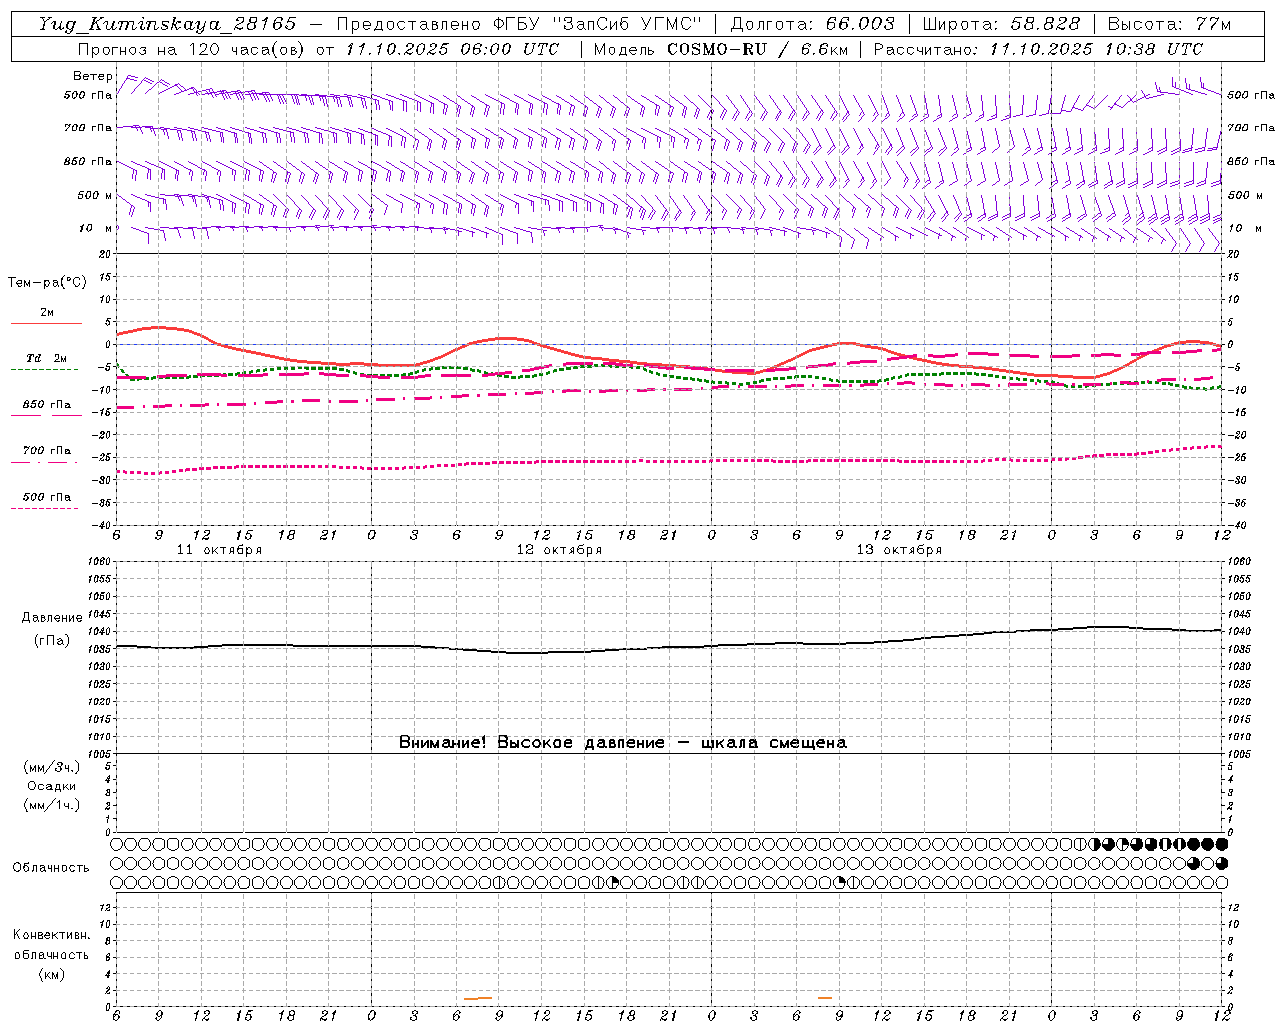Image resolution: width=1280 pixels, height=1024 pixels.
Task: Click the warning Внимание! Высокое давление — шкала смещена
Action: [x=622, y=743]
